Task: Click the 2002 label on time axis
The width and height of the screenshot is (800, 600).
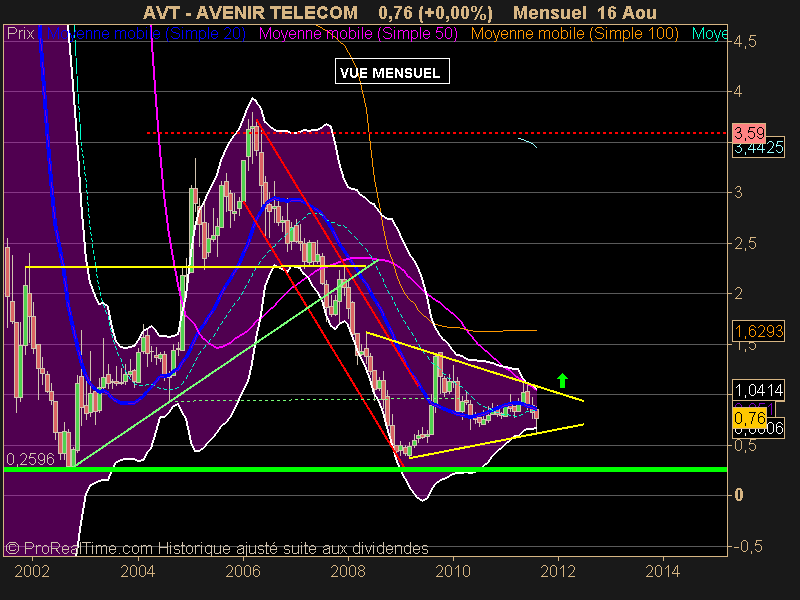Action: [x=32, y=571]
